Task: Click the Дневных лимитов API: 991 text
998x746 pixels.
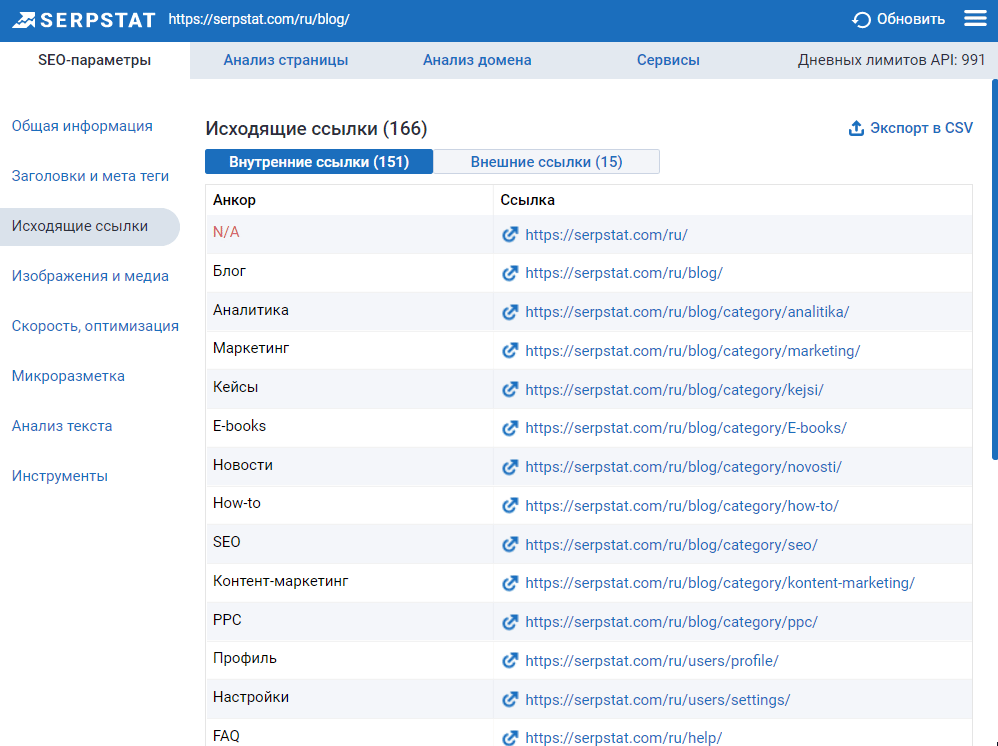Action: coord(891,60)
